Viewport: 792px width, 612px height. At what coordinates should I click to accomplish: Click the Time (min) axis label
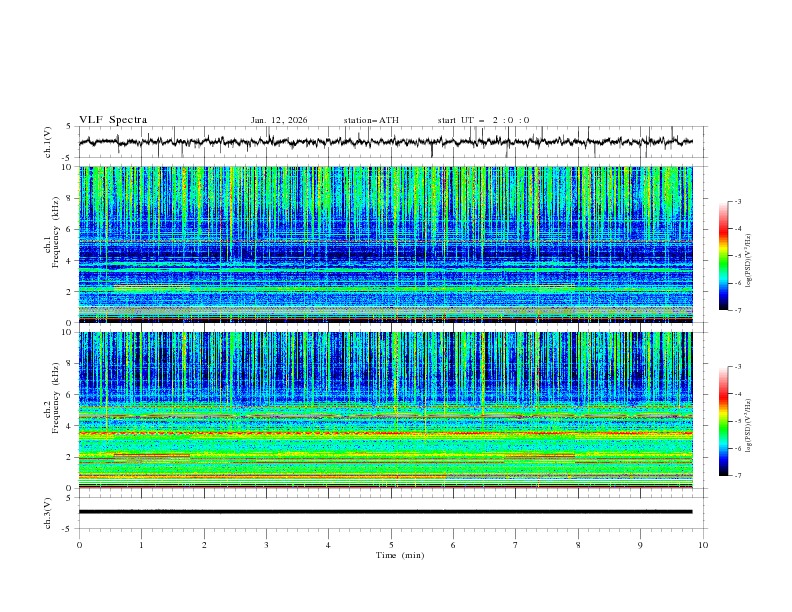[x=400, y=555]
